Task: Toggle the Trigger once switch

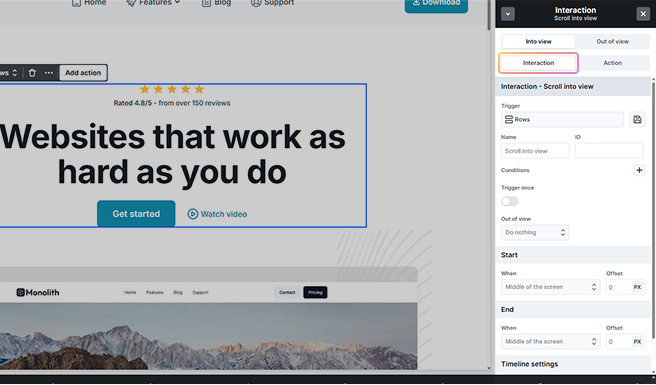Action: 510,202
